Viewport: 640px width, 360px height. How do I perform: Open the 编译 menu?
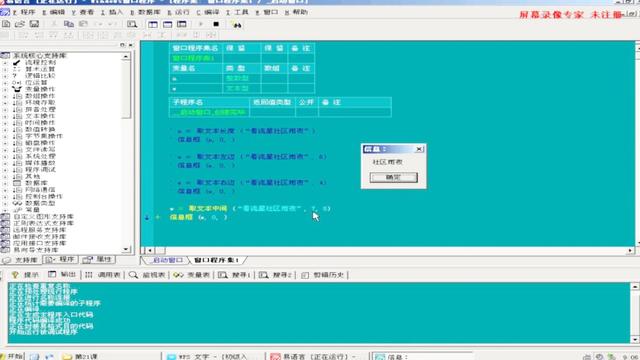(208, 12)
